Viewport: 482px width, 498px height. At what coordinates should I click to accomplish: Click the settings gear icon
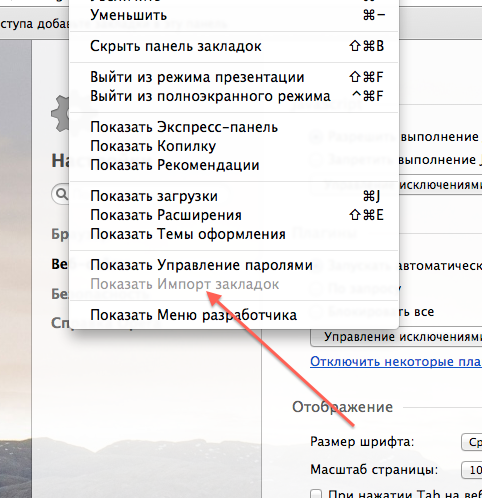pyautogui.click(x=61, y=114)
